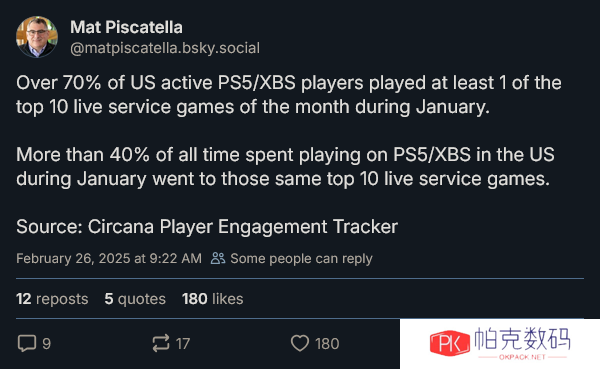The width and height of the screenshot is (600, 369).
Task: Click the Source: Circana Player Engagement Tracker line
Action: tap(207, 227)
